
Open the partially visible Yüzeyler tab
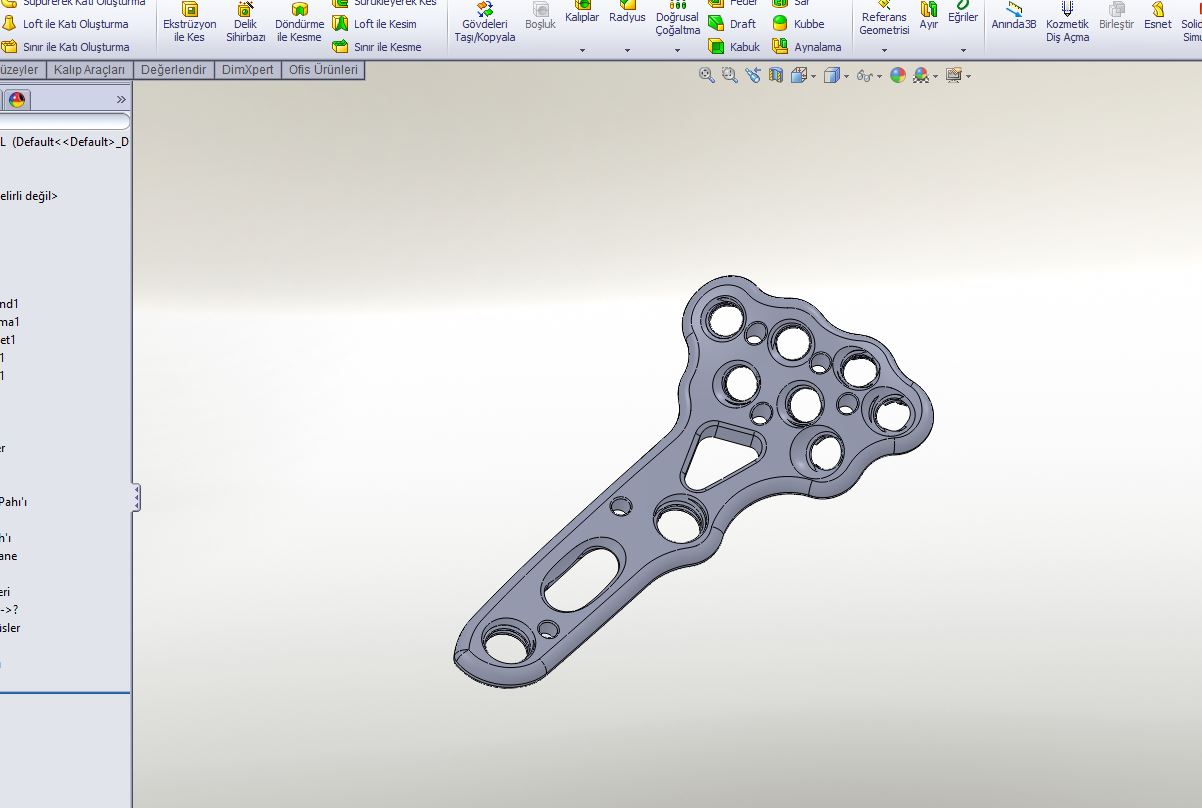click(21, 70)
